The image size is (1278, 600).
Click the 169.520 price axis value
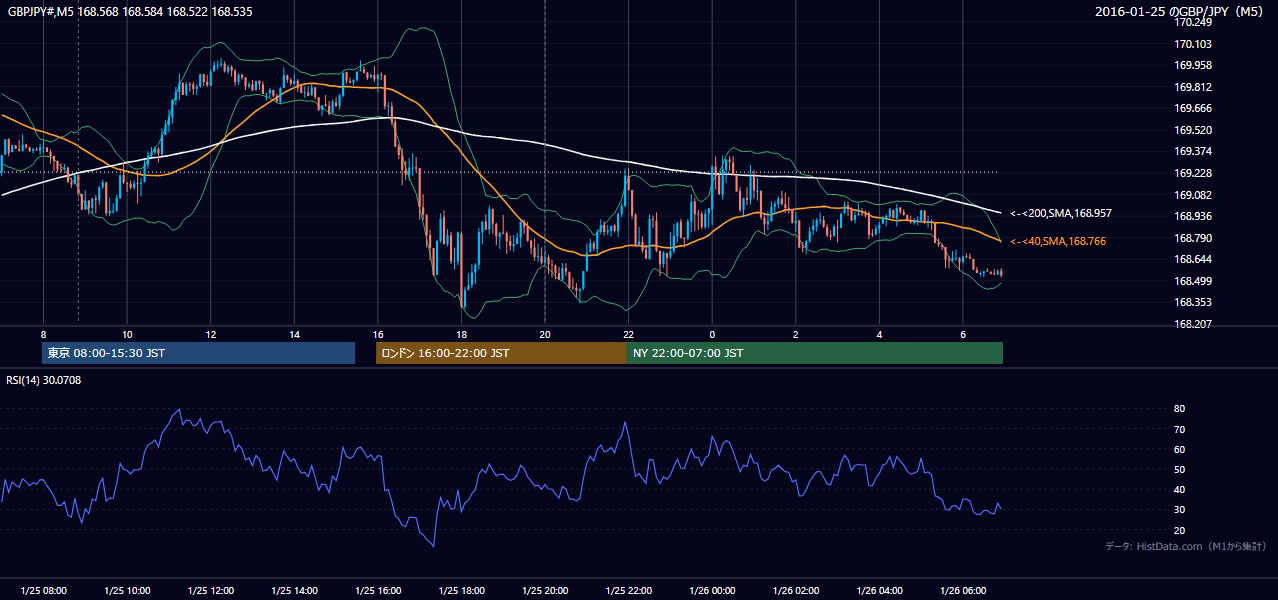[1192, 130]
